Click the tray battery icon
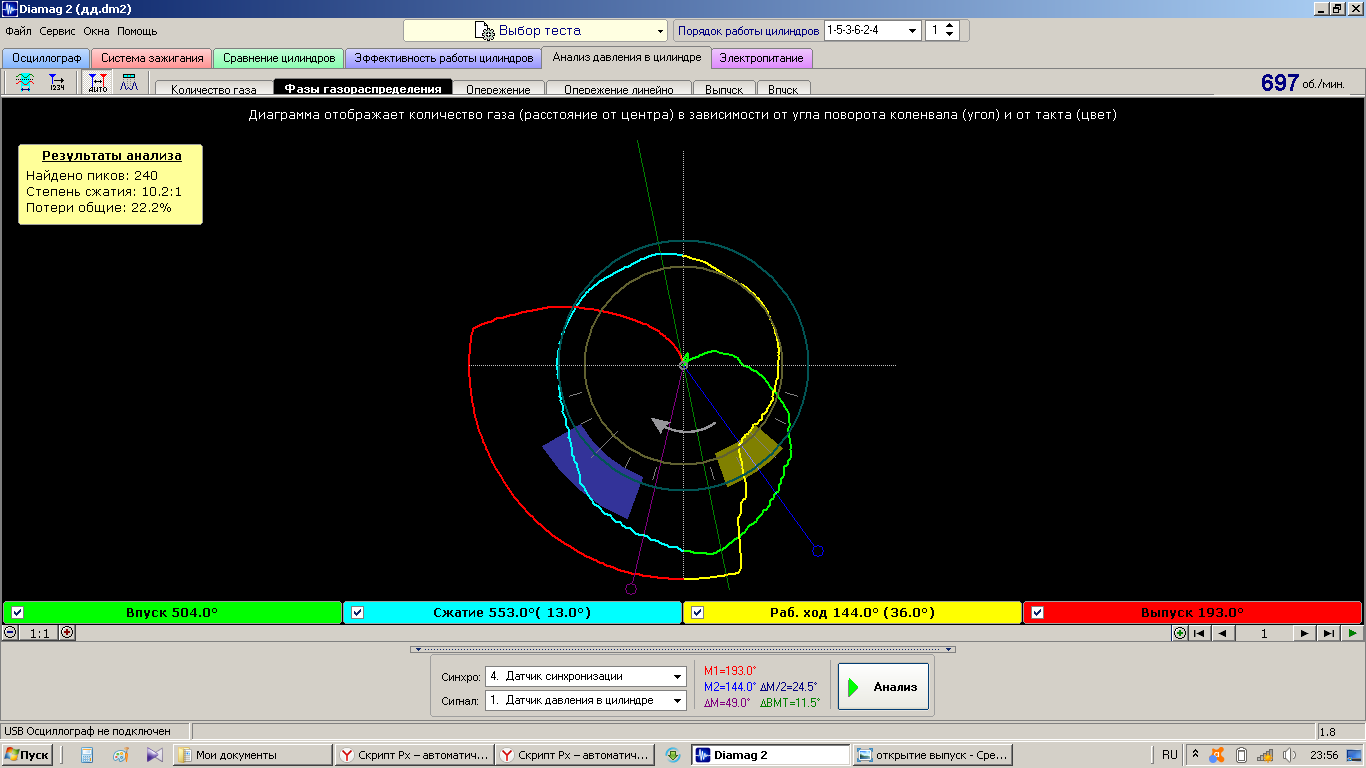Image resolution: width=1366 pixels, height=768 pixels. [1241, 755]
